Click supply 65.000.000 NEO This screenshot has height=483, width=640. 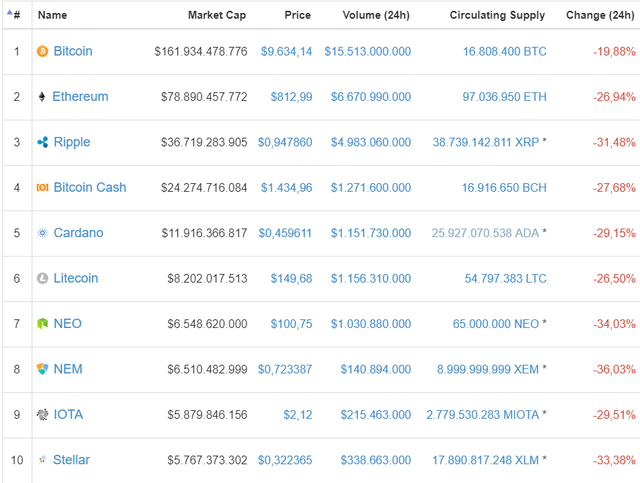click(496, 324)
